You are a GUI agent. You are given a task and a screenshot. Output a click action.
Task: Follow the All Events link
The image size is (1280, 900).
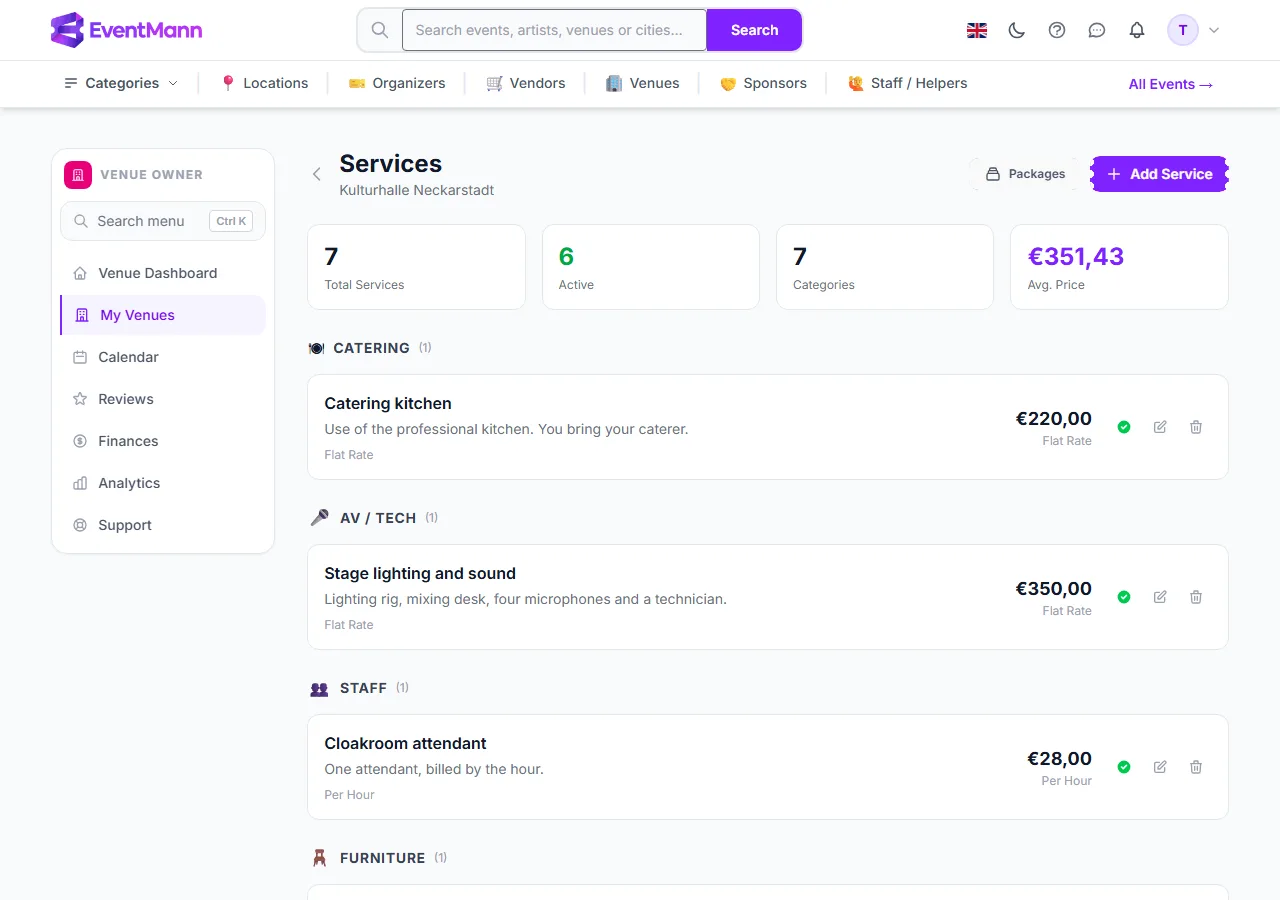tap(1171, 84)
